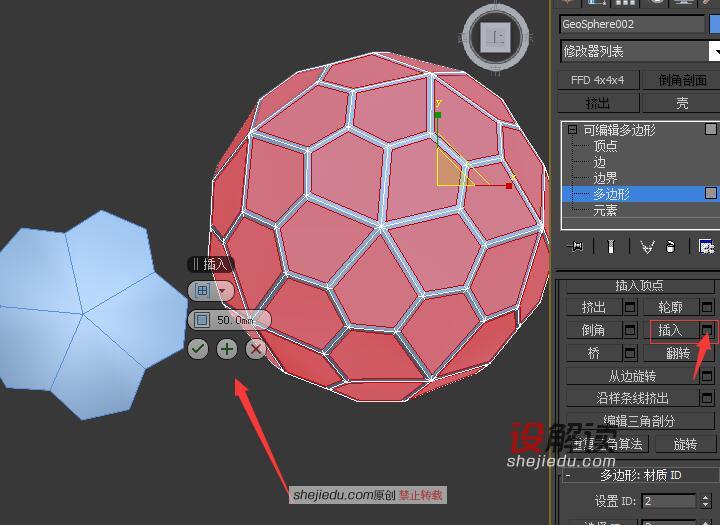This screenshot has height=525, width=720.
Task: Click the 插入顶点 button
Action: click(x=640, y=286)
